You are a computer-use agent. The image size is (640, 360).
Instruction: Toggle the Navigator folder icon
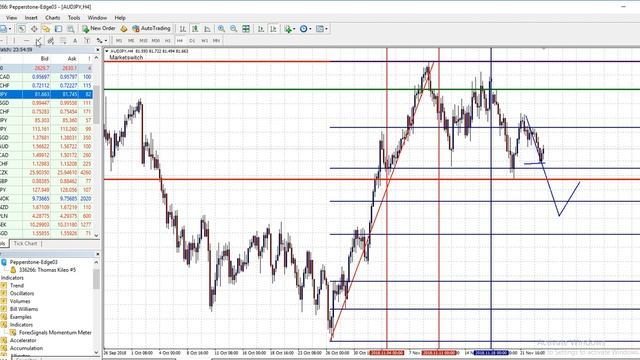click(x=46, y=29)
